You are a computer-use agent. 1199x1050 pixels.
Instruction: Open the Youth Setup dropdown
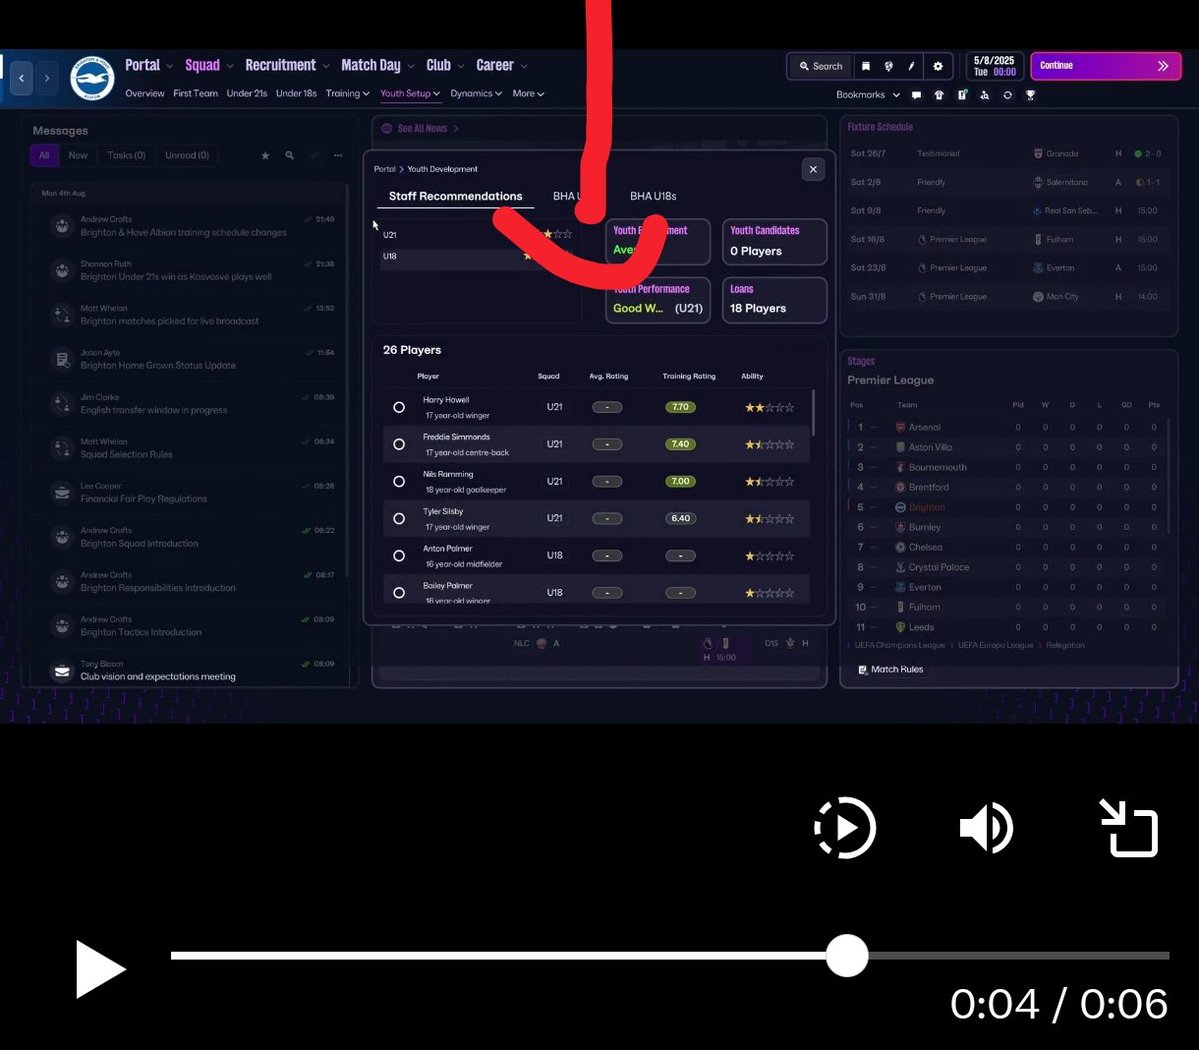(x=410, y=93)
